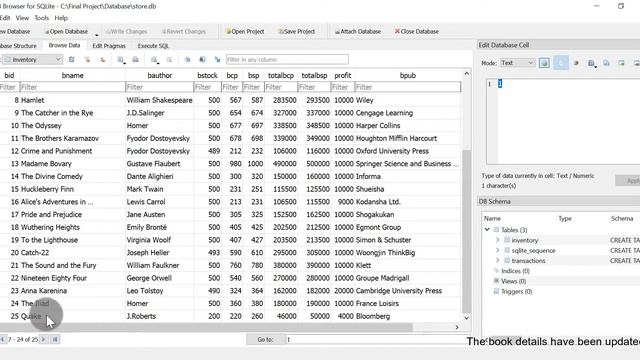Click the Revert Changes toolbar button
Screen dimensions: 640x360
(x=183, y=31)
